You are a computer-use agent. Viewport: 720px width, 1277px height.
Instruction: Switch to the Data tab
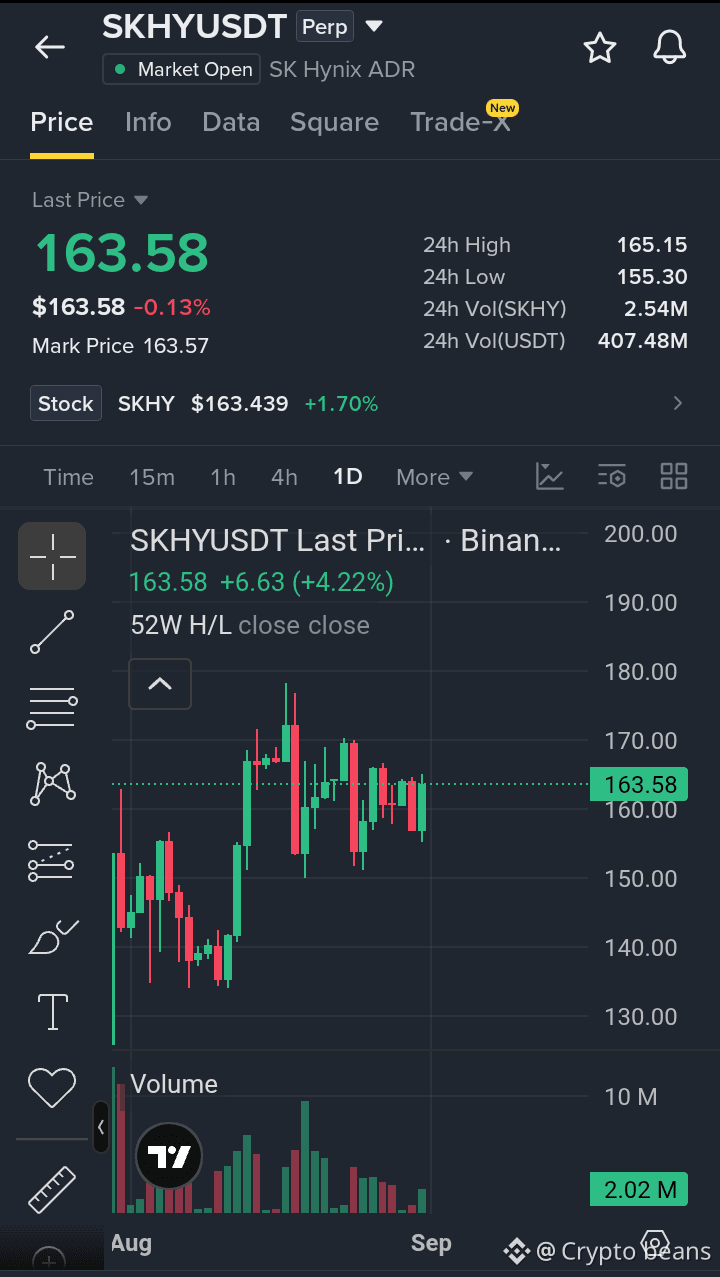coord(231,122)
